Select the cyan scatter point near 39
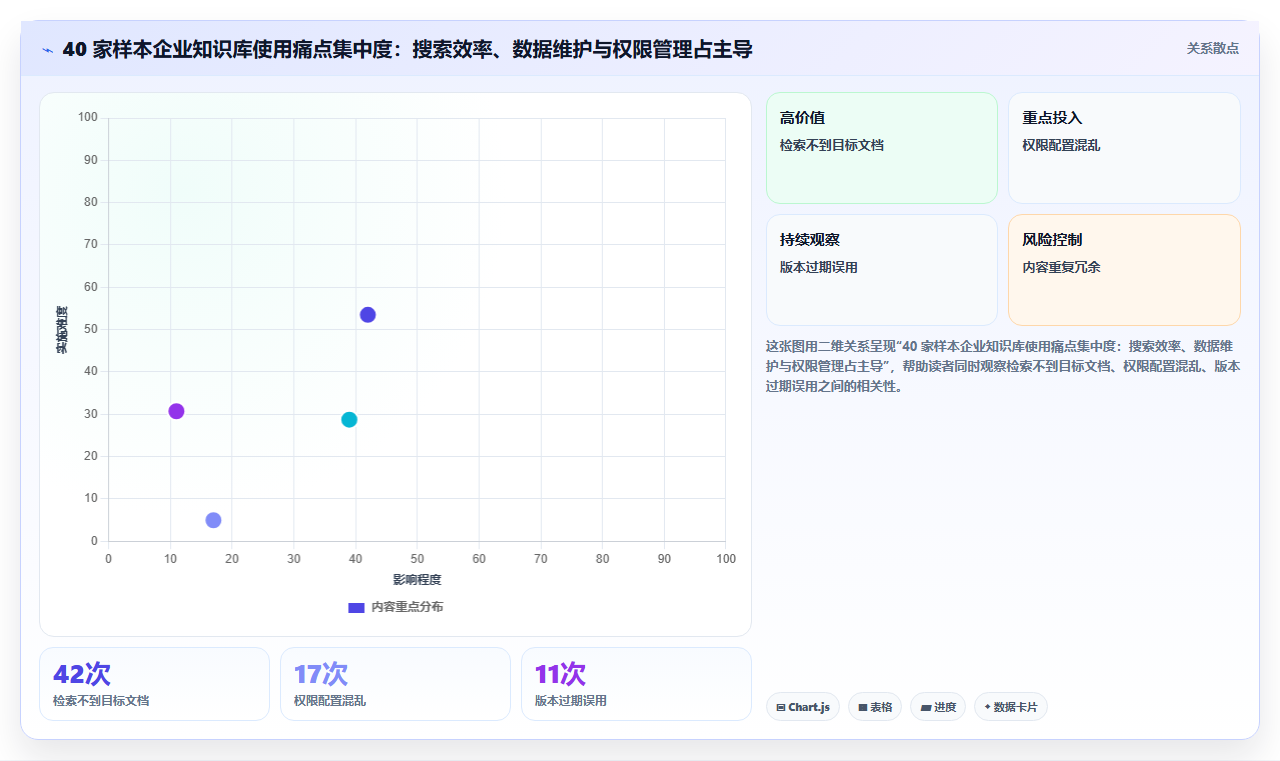This screenshot has height=761, width=1280. (349, 420)
